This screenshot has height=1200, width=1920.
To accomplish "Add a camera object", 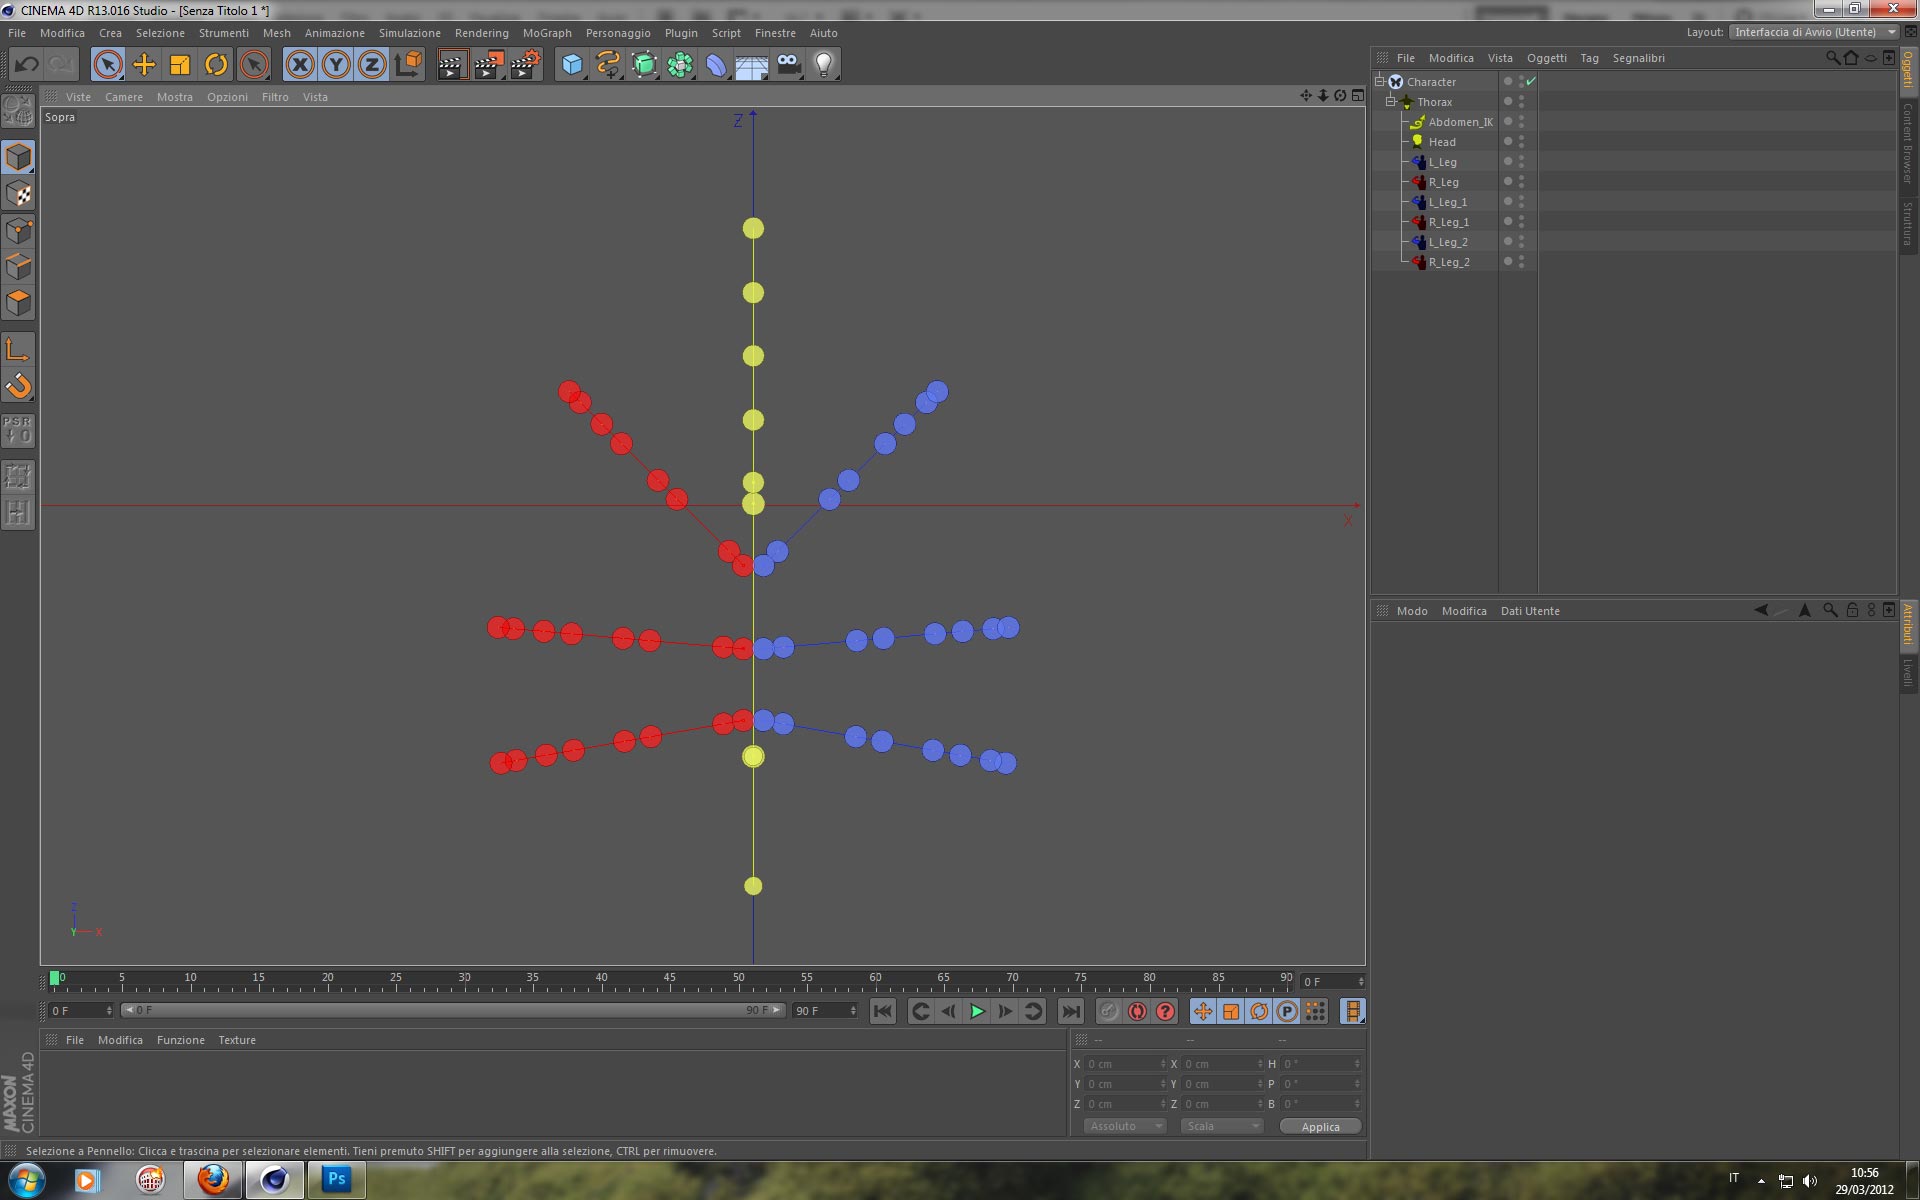I will (x=788, y=65).
